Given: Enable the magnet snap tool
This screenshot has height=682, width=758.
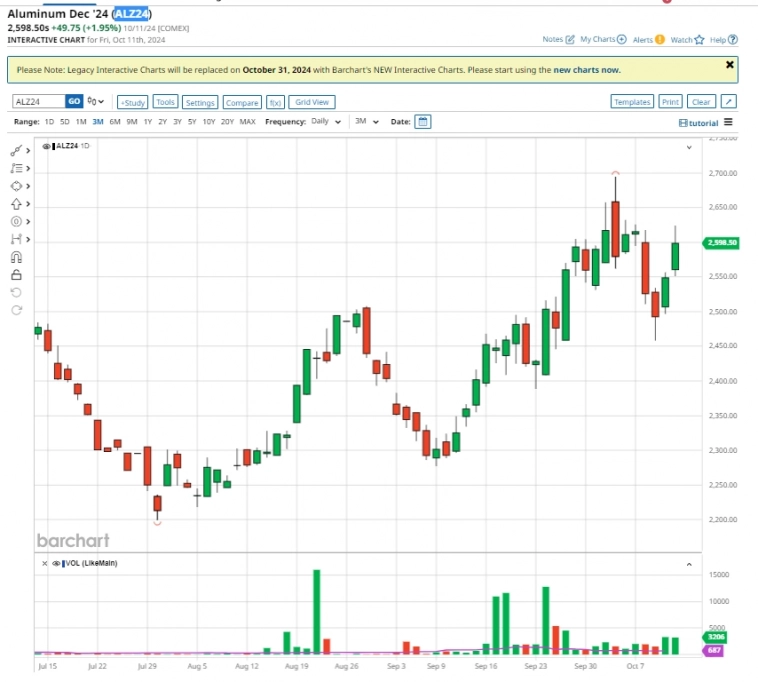Looking at the screenshot, I should [16, 258].
